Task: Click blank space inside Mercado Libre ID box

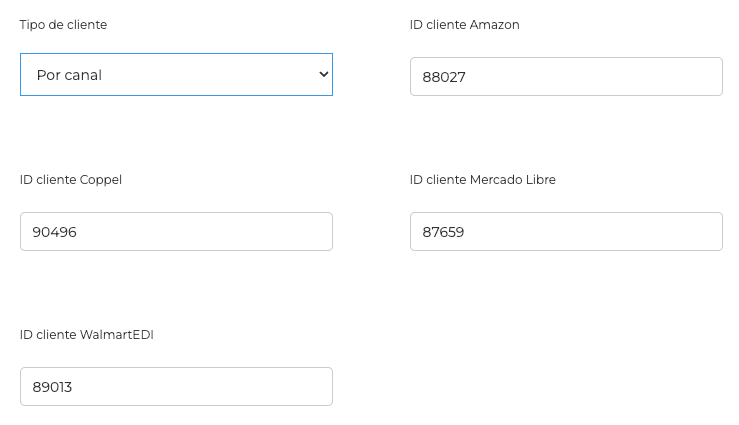Action: tap(593, 231)
